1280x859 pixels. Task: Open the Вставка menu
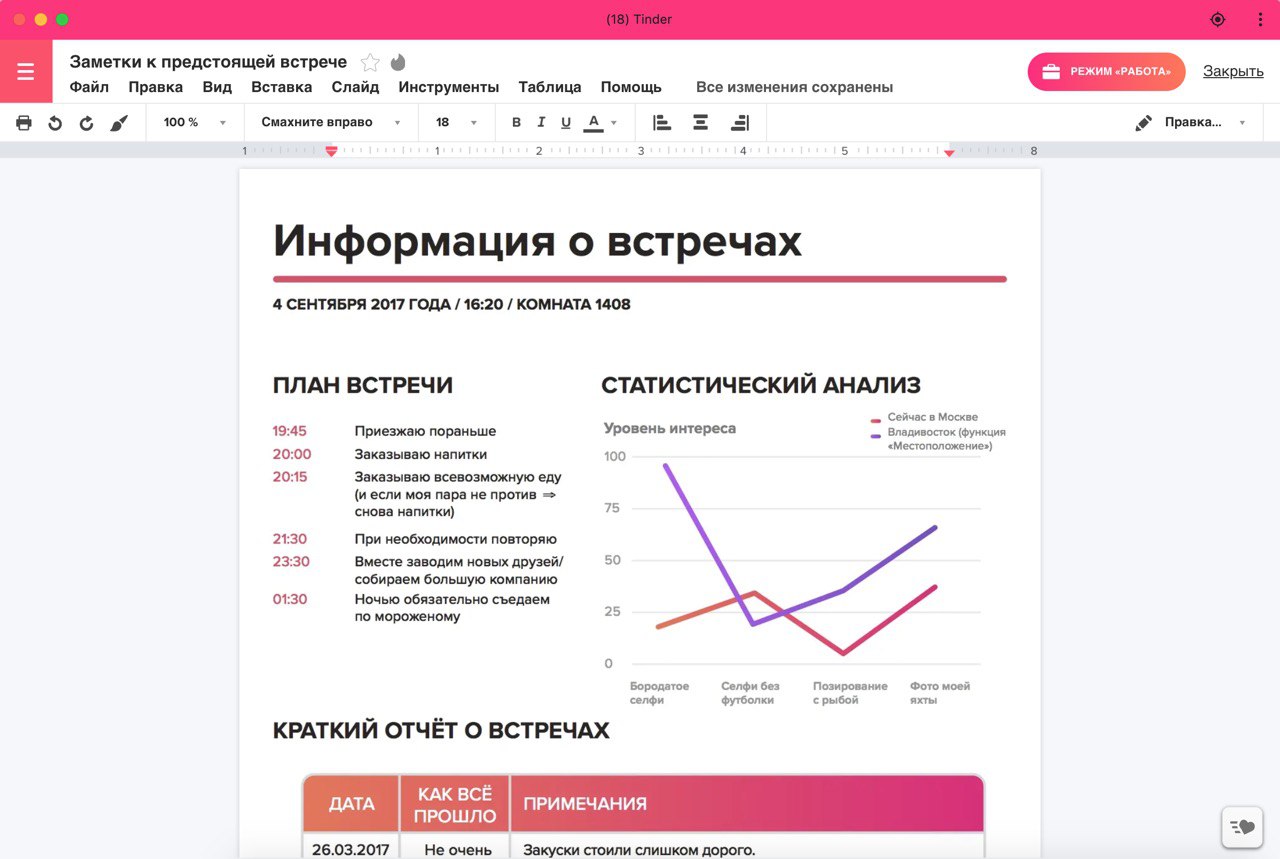[x=282, y=87]
